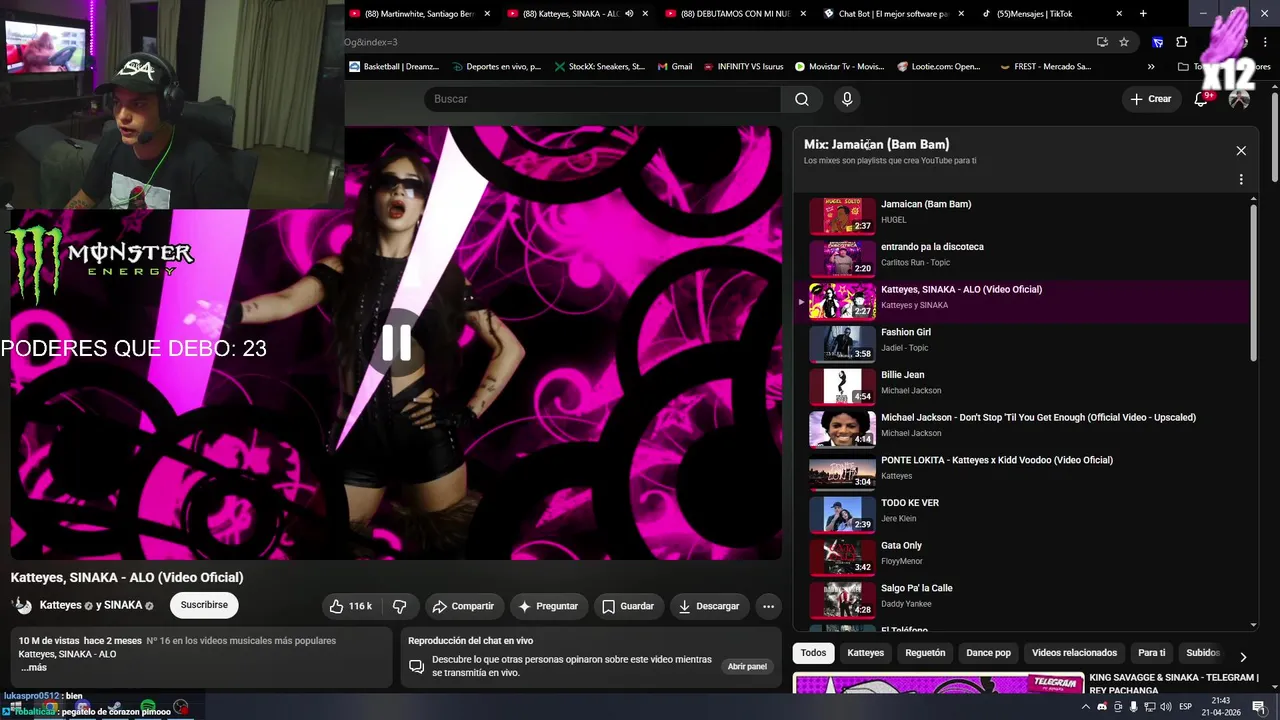Select the Dance pop filter chip
The image size is (1280, 720).
coord(988,653)
